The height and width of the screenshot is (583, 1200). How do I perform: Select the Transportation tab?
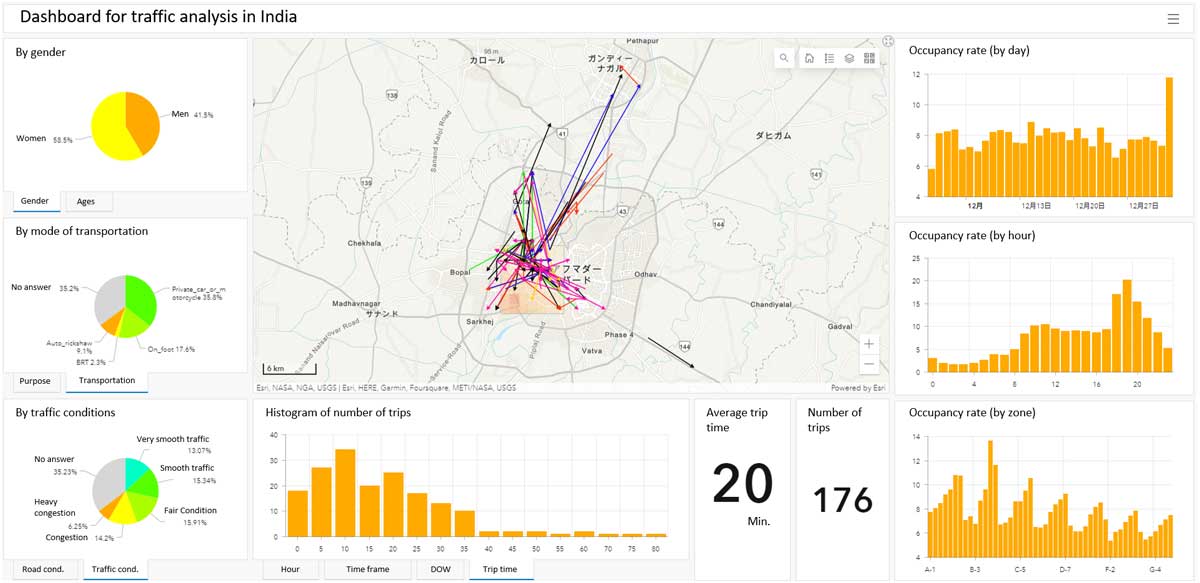click(106, 381)
